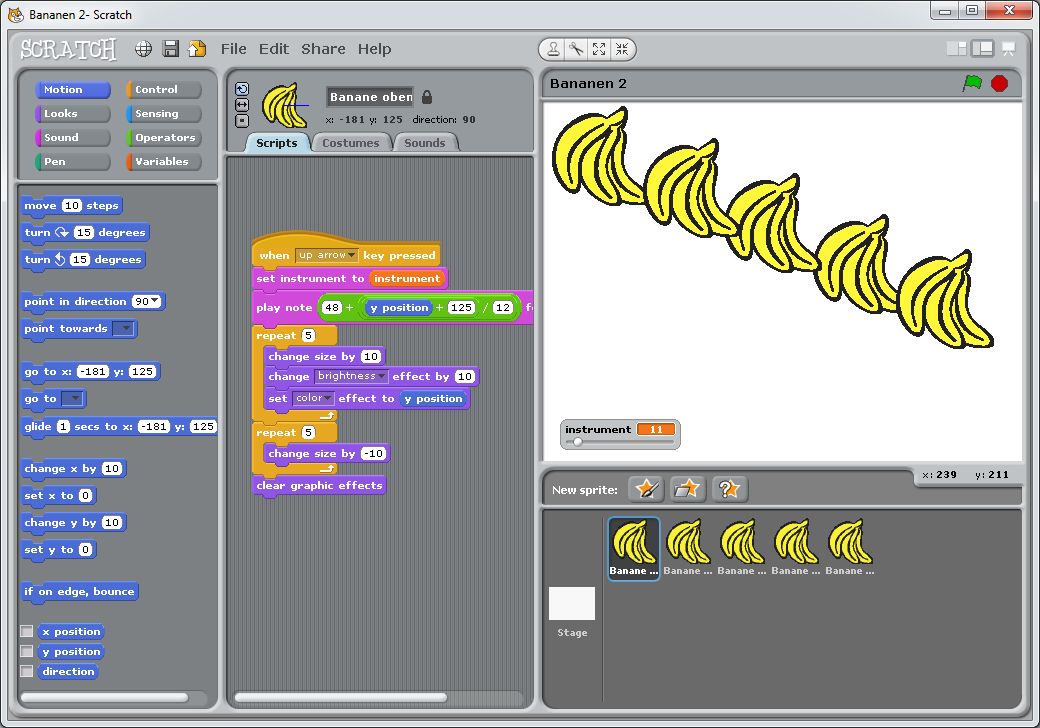Open the up arrow key dropdown in hat block
1040x728 pixels.
[x=351, y=256]
